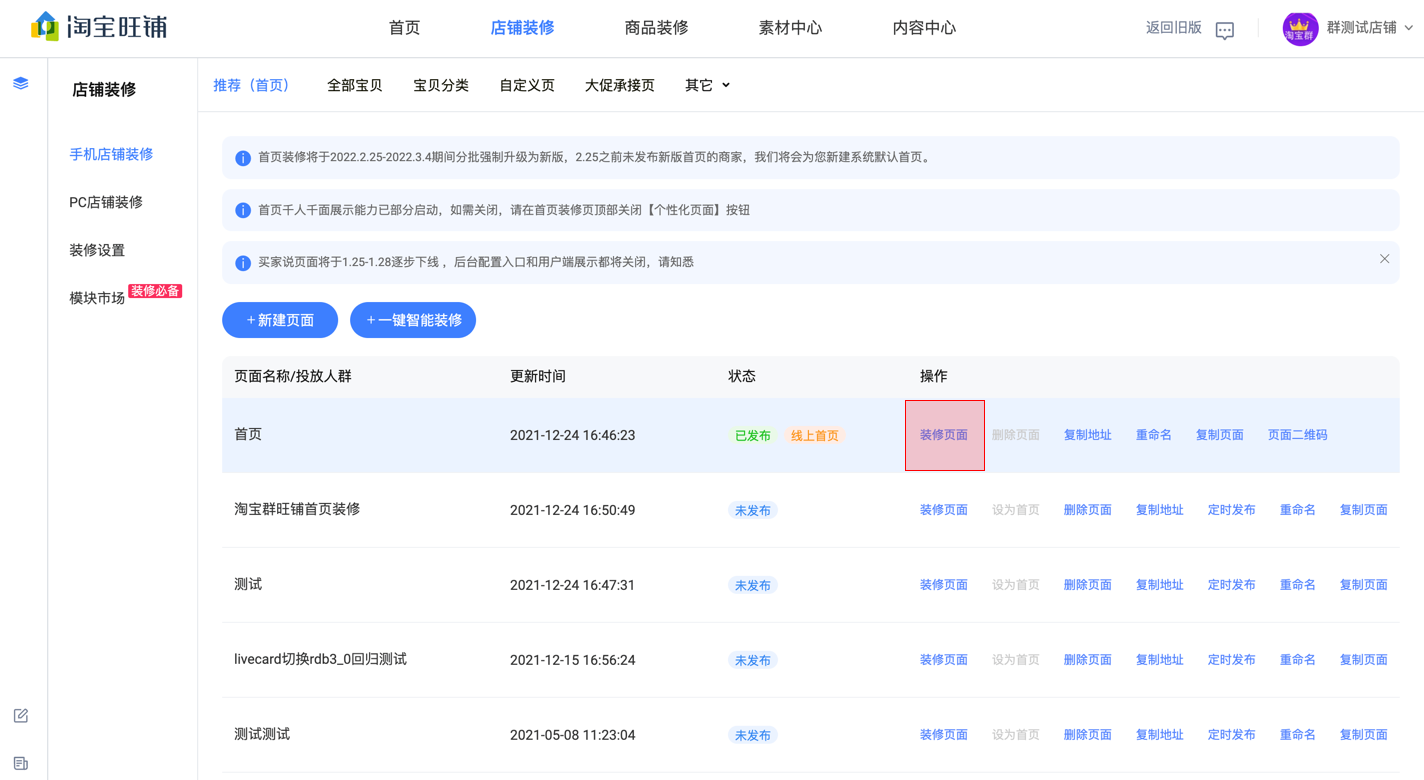Select 店铺装修 in top navigation
This screenshot has width=1424, height=780.
point(522,28)
